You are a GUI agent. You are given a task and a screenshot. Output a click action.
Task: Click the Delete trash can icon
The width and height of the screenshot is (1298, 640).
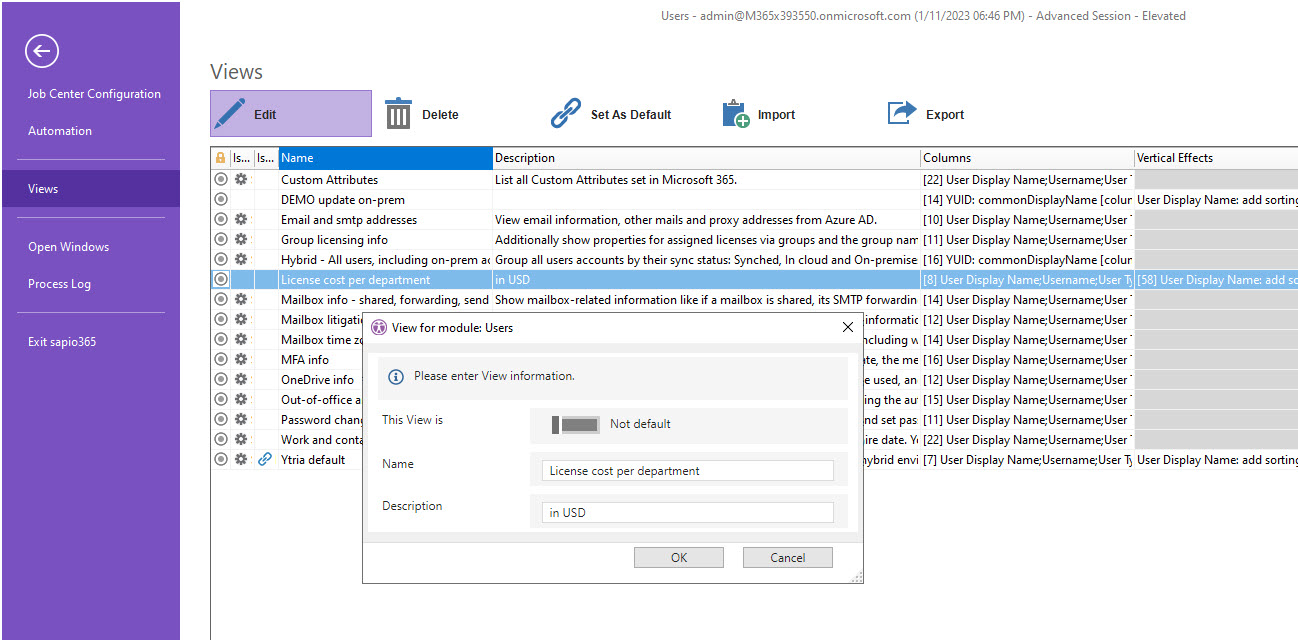398,114
